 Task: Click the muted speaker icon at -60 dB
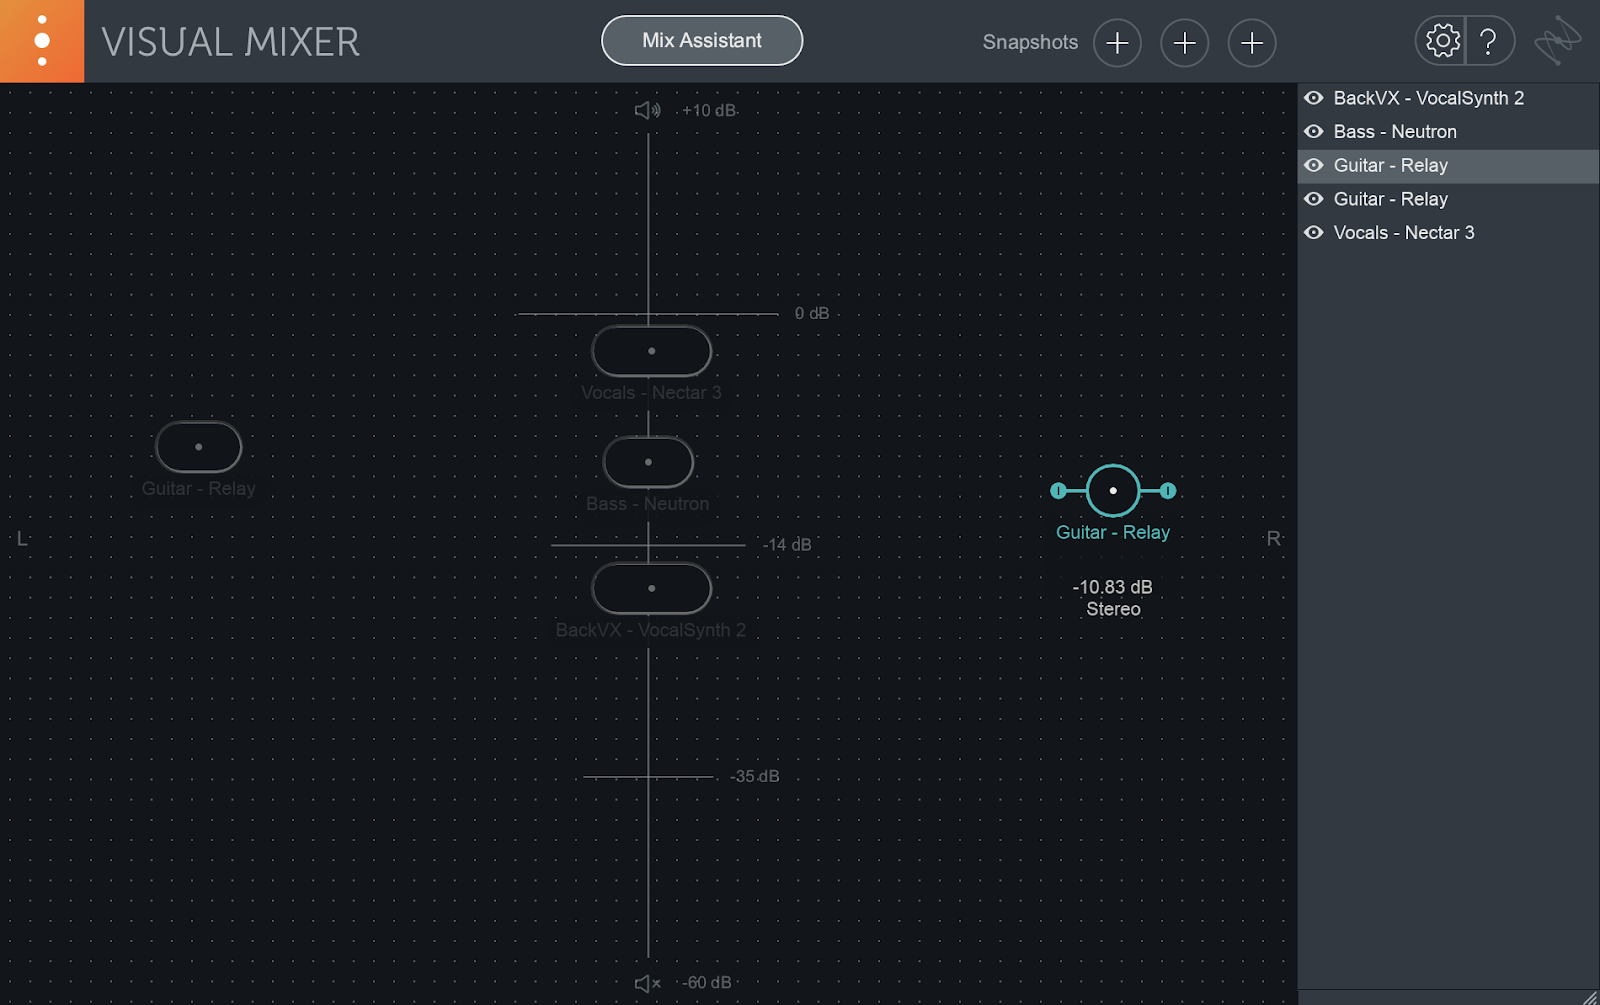(x=648, y=983)
